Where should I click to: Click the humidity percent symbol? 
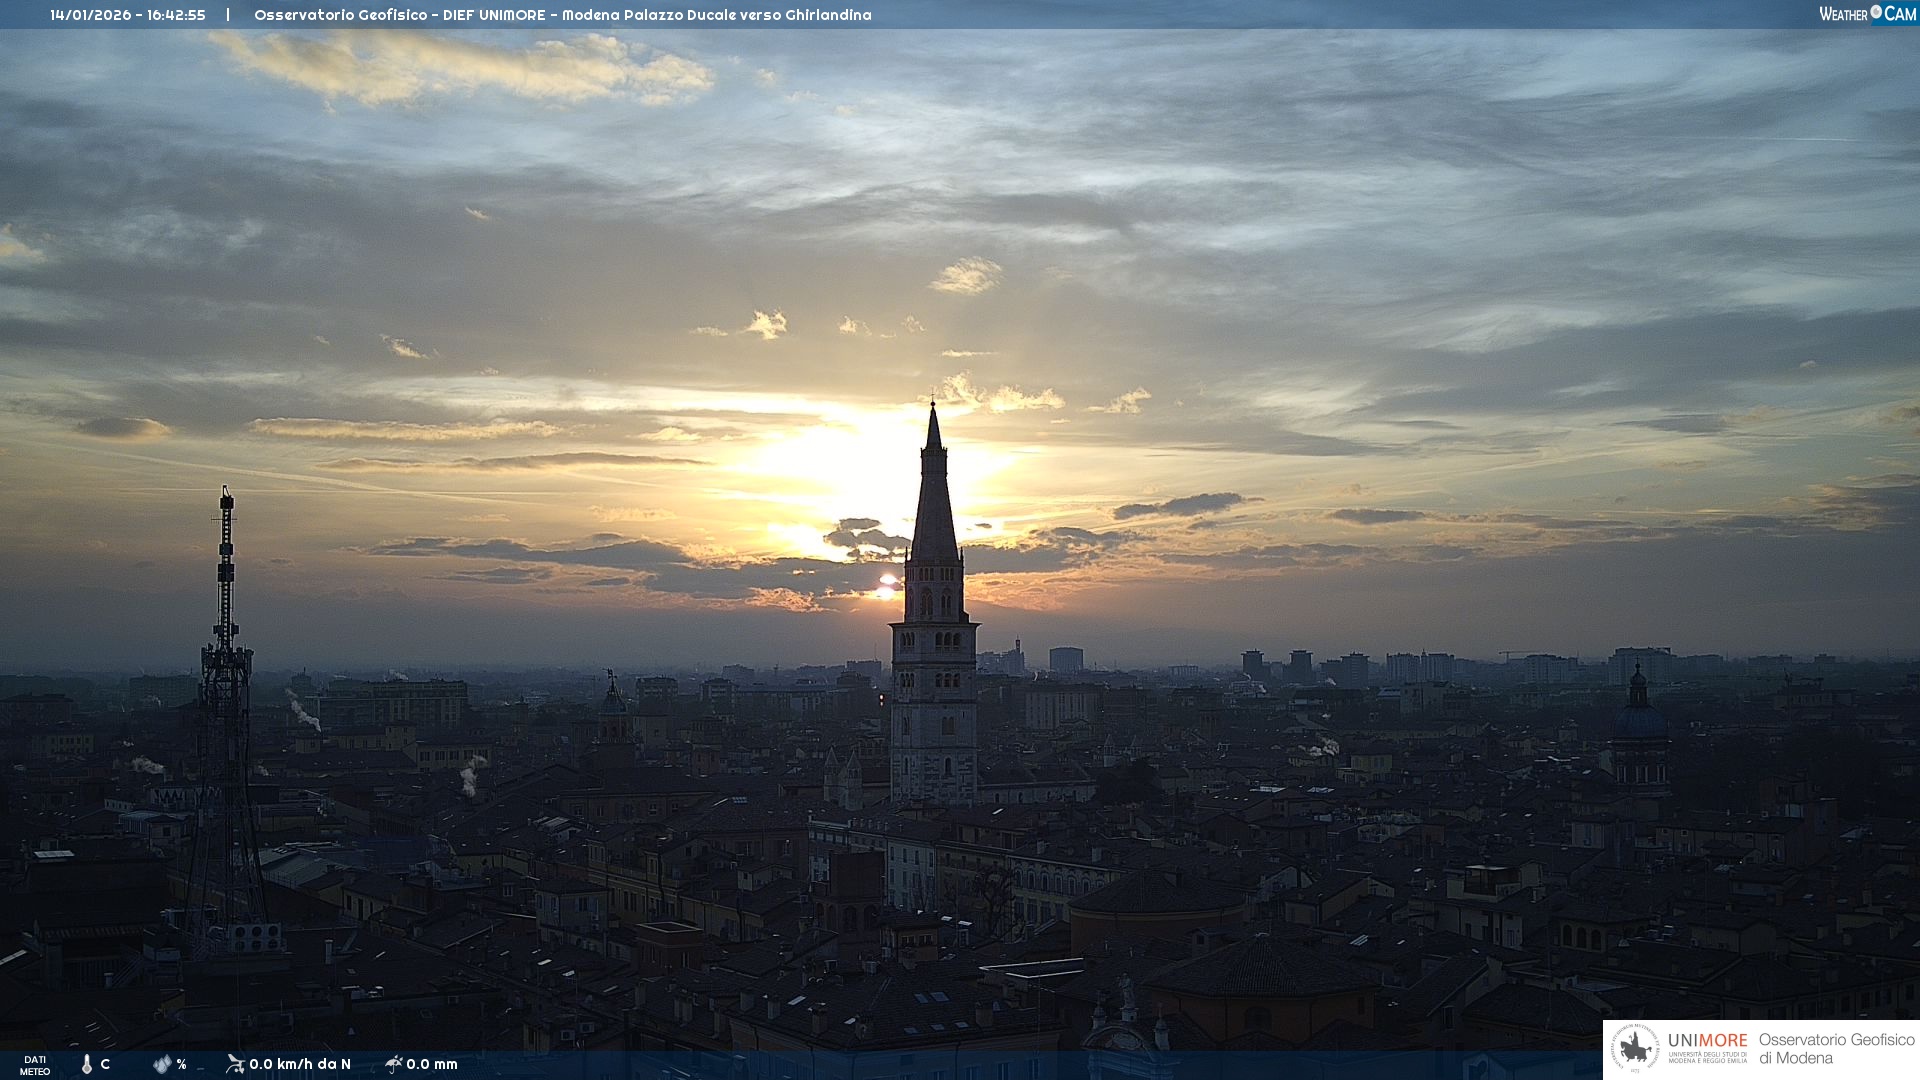click(181, 1064)
